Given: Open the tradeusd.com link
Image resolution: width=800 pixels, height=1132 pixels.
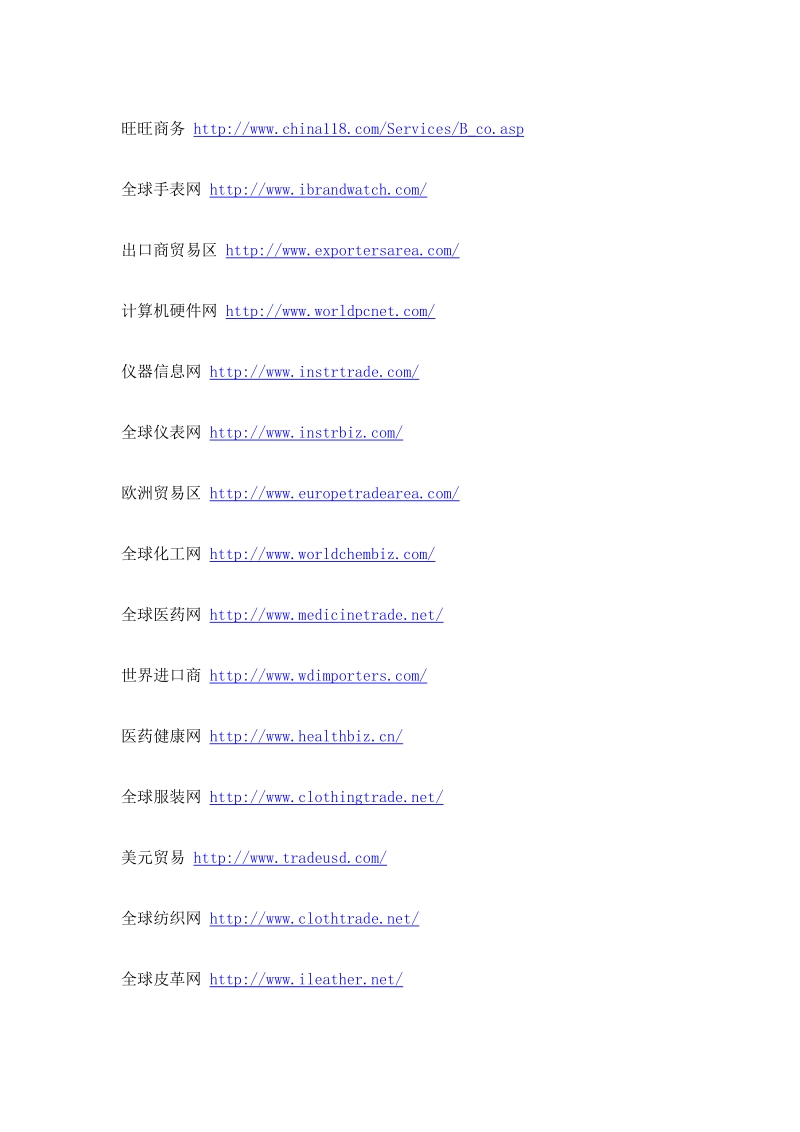Looking at the screenshot, I should (x=290, y=858).
